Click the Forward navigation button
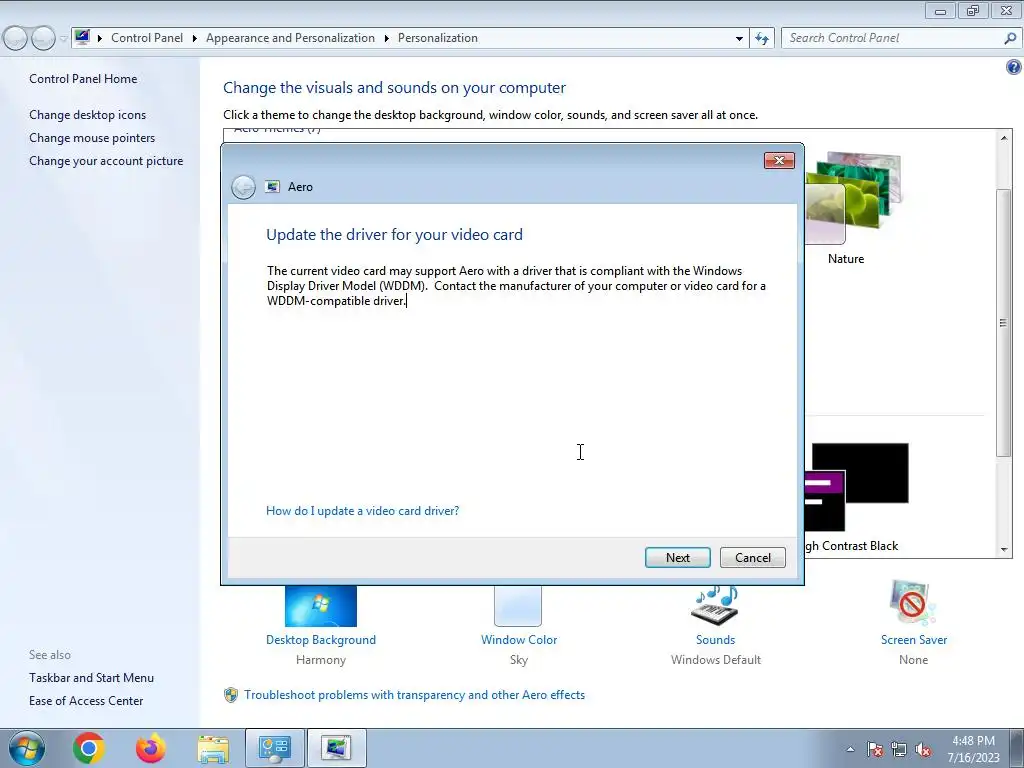The width and height of the screenshot is (1024, 768). (x=42, y=39)
